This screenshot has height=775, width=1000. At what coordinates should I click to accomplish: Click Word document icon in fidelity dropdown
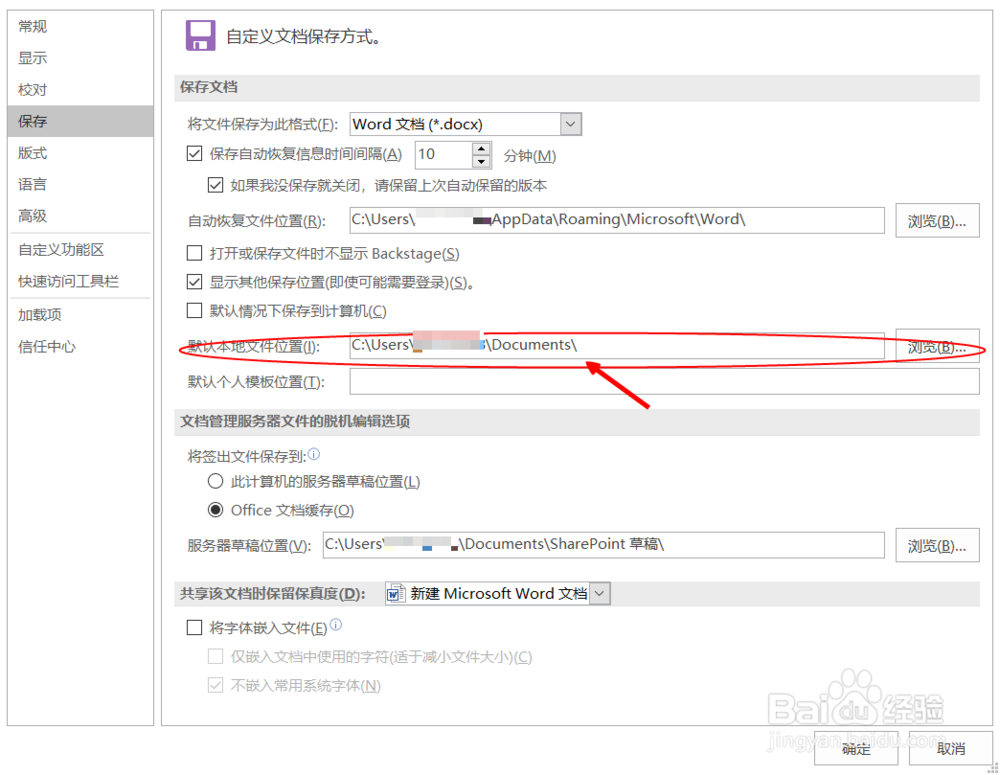click(395, 594)
